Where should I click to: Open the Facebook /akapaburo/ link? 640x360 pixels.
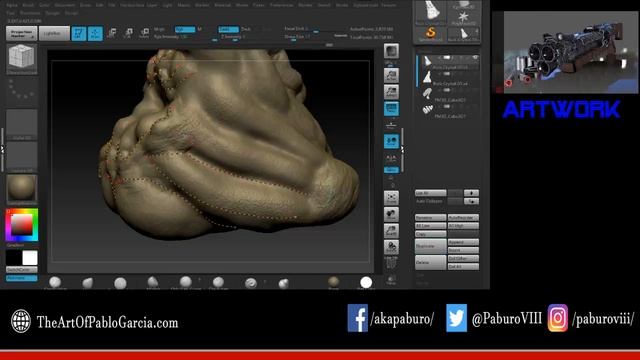[x=391, y=318]
